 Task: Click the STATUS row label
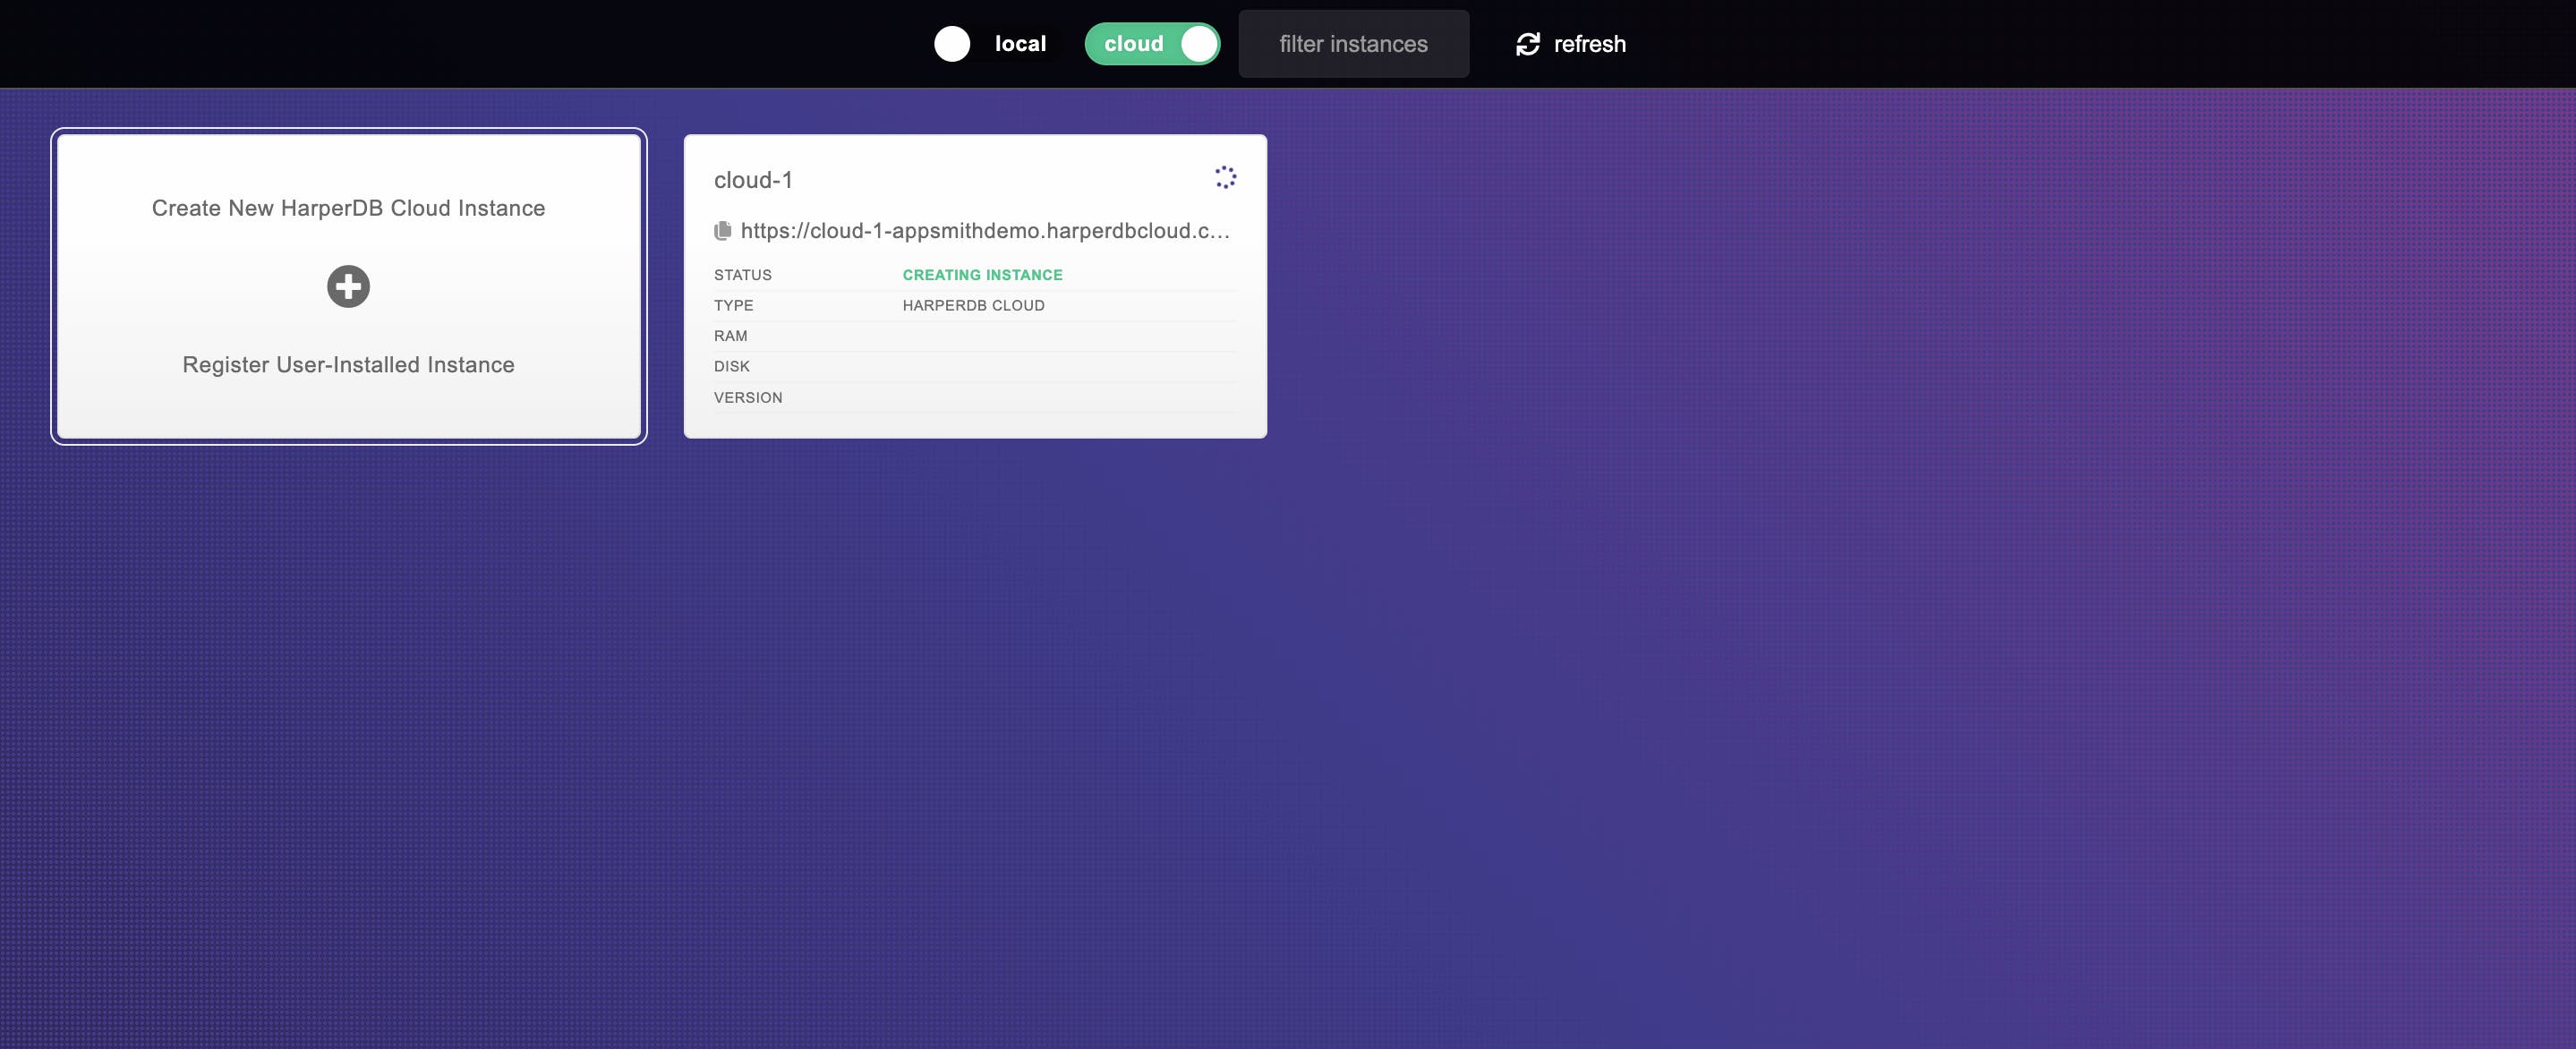[743, 275]
